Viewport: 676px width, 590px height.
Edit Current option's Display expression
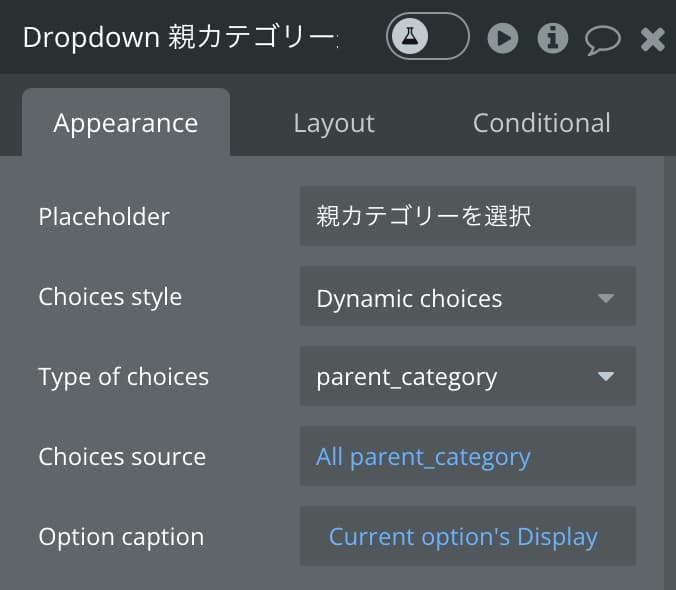click(x=463, y=537)
